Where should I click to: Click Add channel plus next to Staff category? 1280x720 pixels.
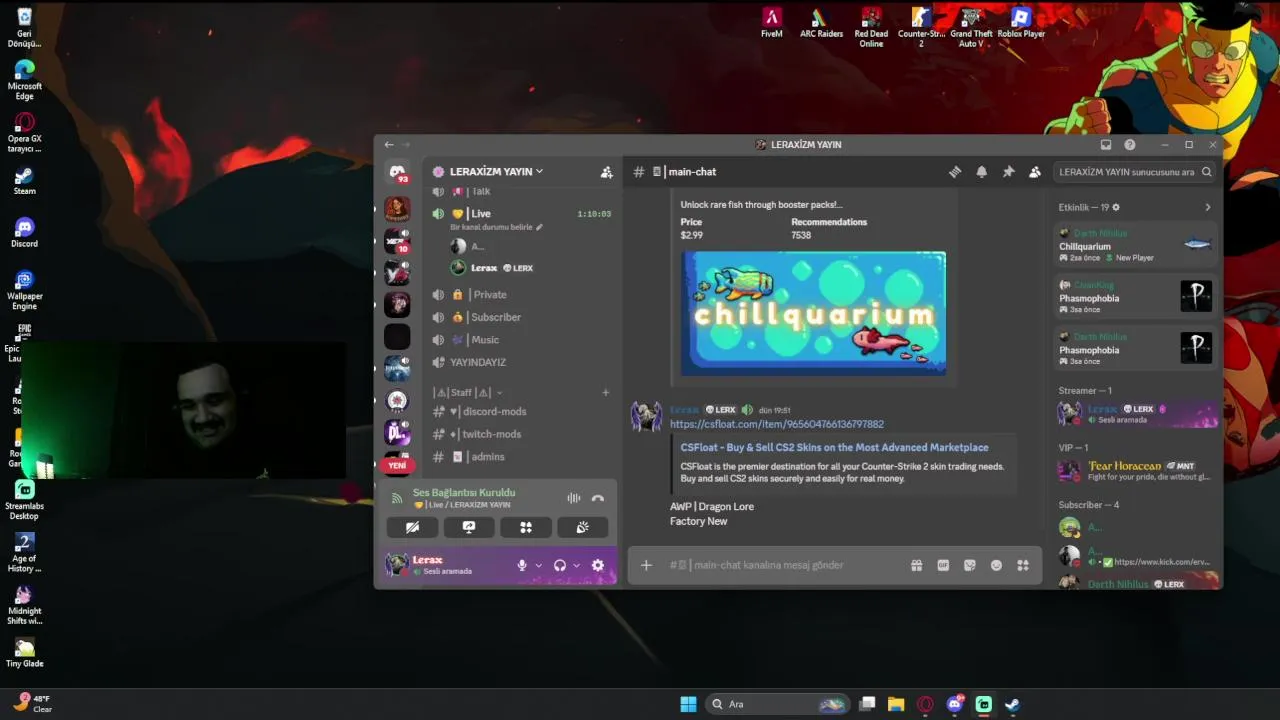605,393
